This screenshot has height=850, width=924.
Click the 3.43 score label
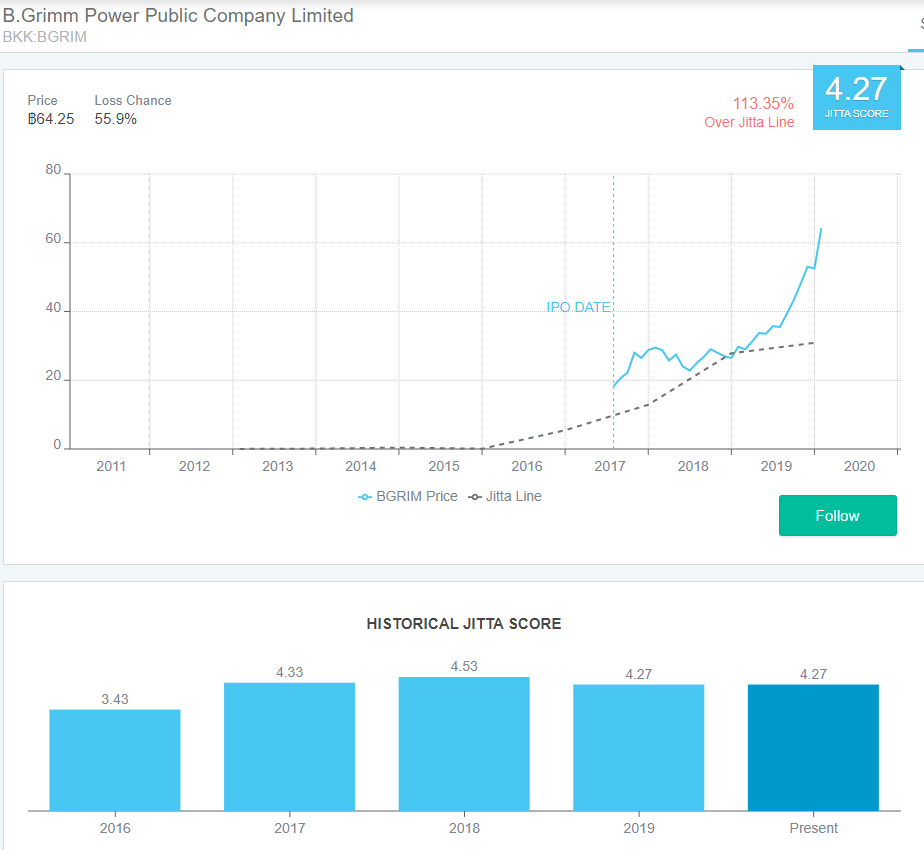[x=115, y=699]
